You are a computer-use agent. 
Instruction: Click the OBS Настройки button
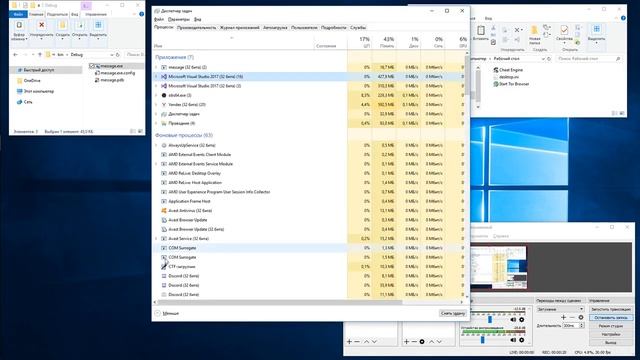(611, 334)
